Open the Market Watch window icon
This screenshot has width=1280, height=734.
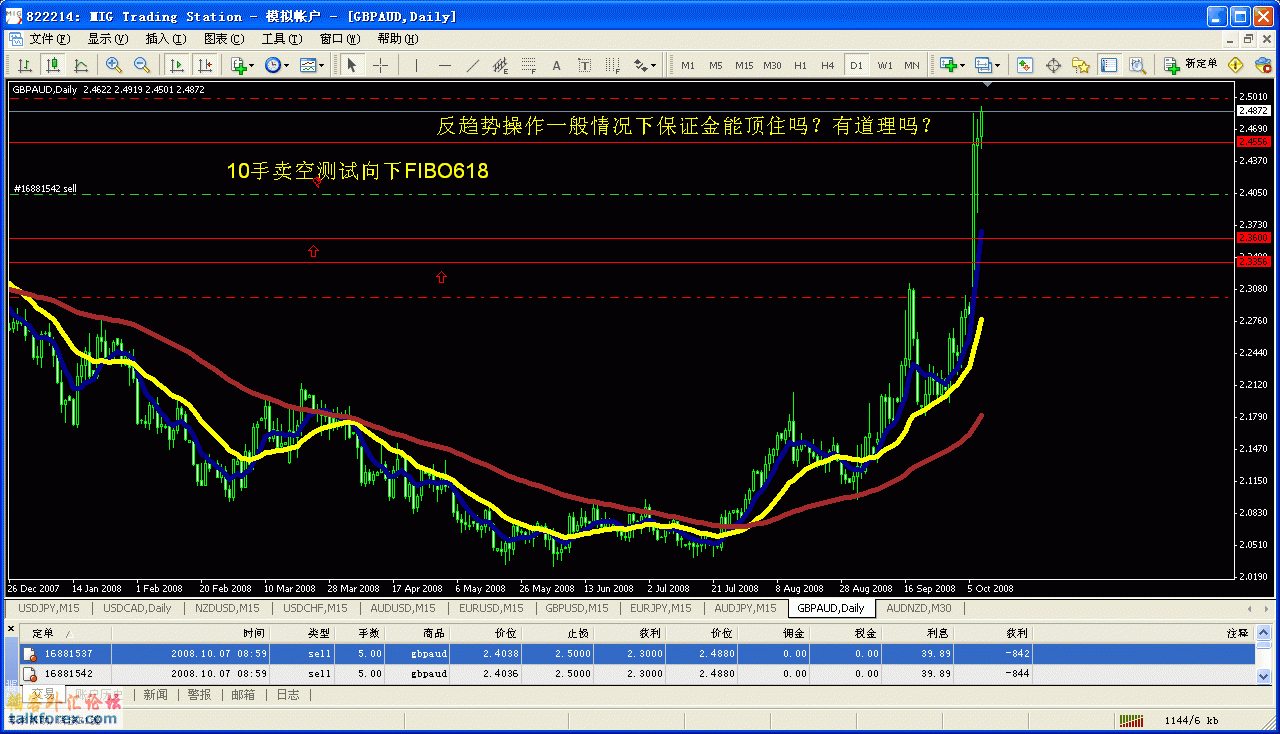click(x=1025, y=65)
